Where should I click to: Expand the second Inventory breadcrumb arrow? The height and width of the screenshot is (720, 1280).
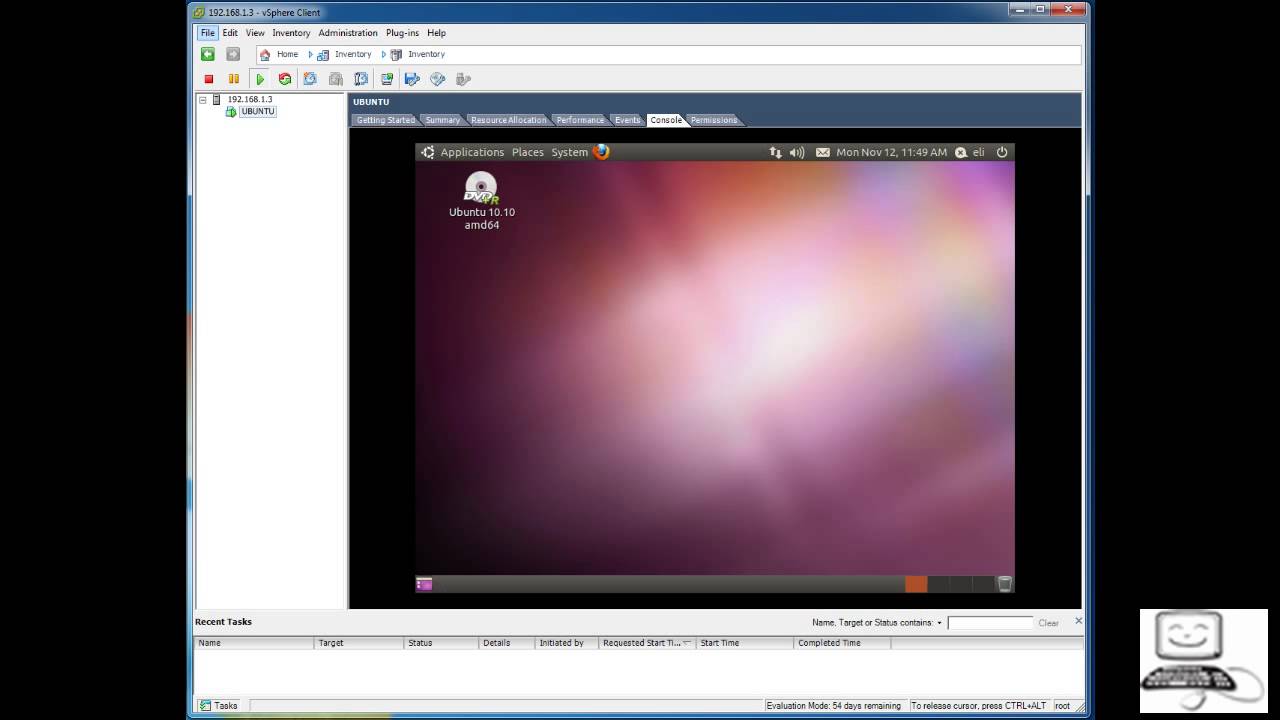click(384, 55)
